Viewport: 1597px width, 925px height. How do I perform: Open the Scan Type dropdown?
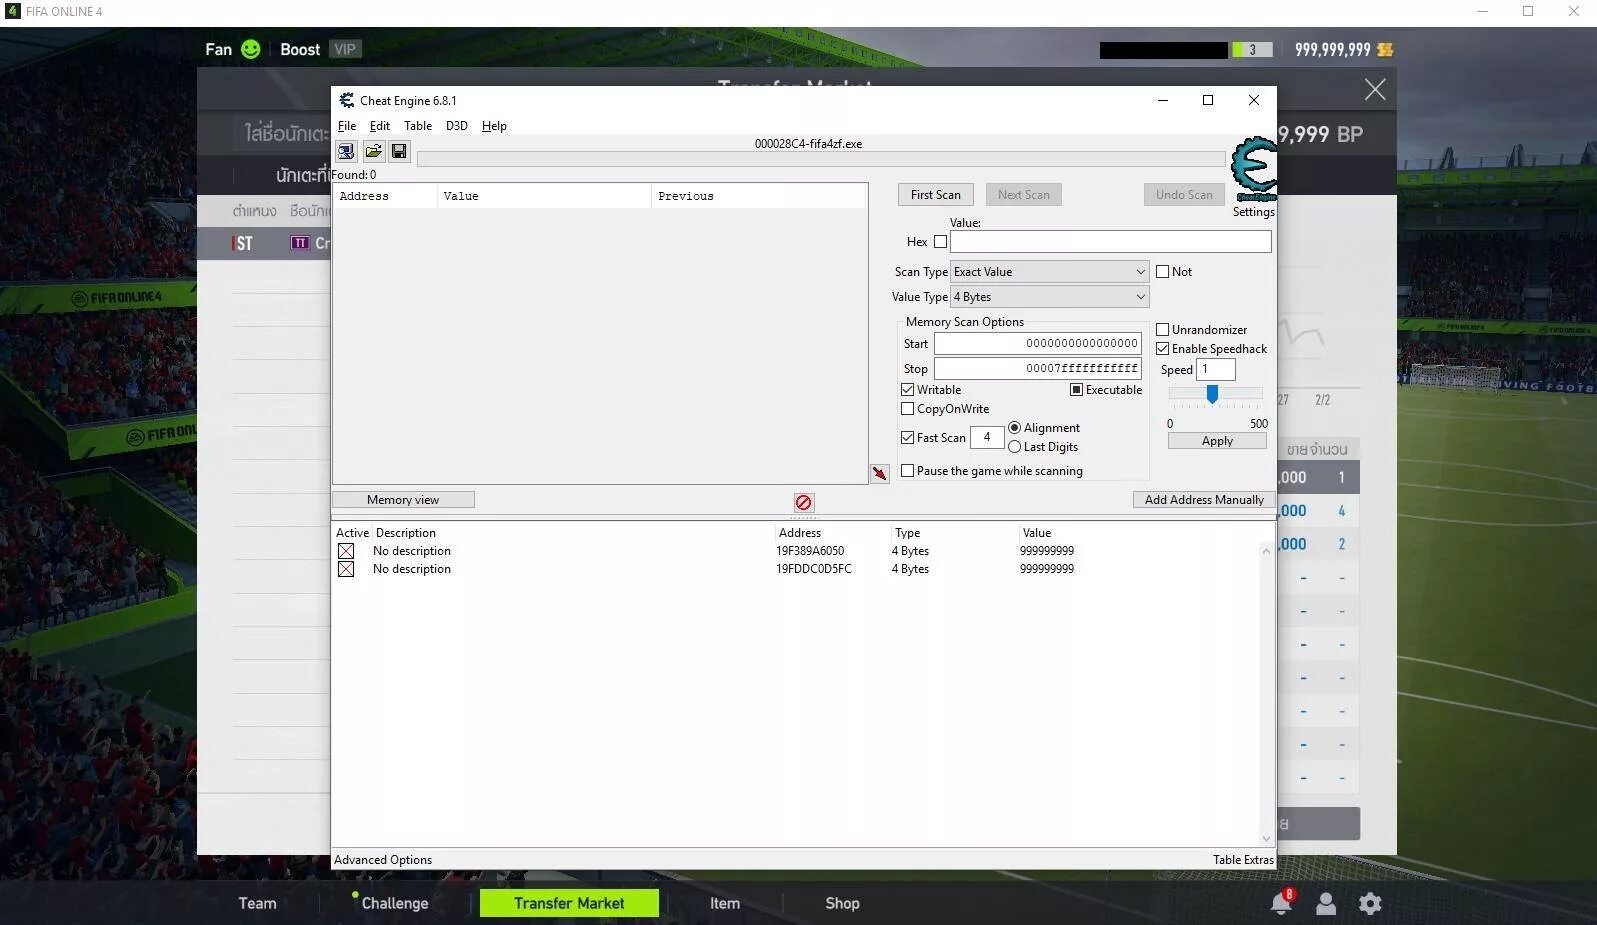[x=1049, y=272]
